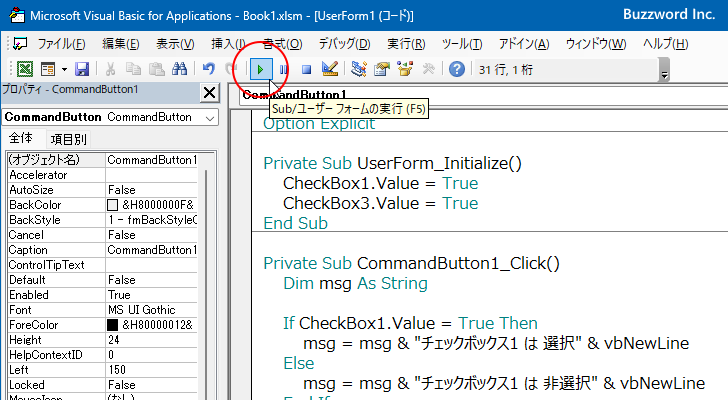Edit the Caption property value CommandButton1
728x400 pixels.
coord(151,250)
